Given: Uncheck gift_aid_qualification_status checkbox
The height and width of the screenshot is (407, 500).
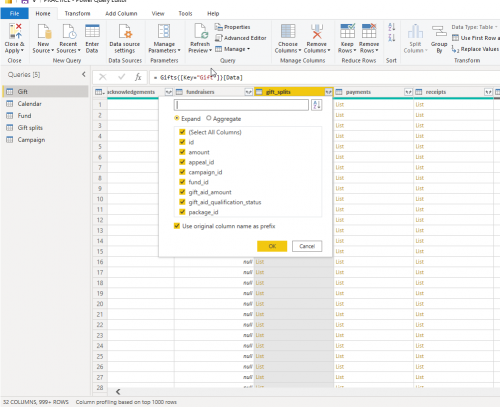Looking at the screenshot, I should [x=182, y=202].
